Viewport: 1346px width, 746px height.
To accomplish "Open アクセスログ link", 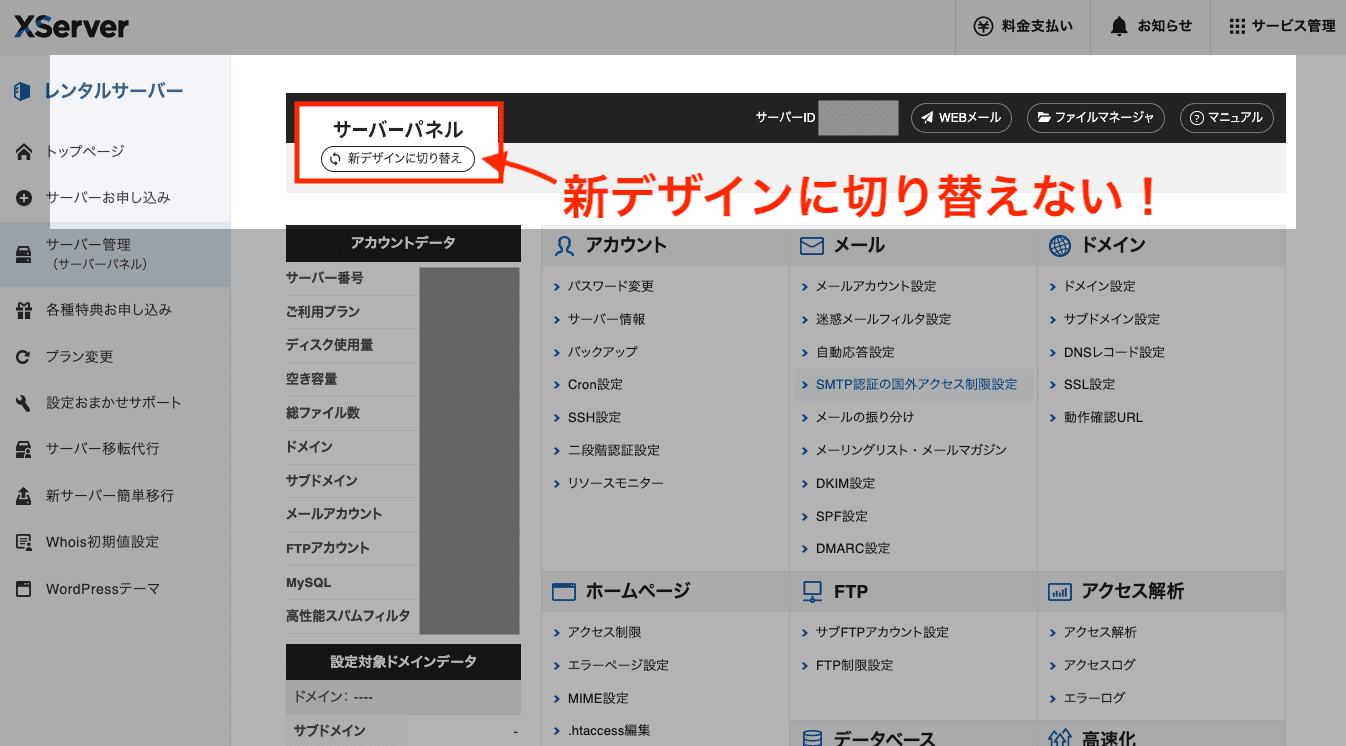I will [x=1099, y=665].
